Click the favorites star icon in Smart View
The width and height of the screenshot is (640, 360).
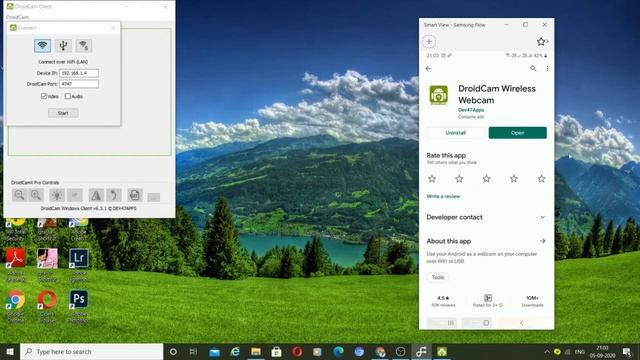point(541,41)
